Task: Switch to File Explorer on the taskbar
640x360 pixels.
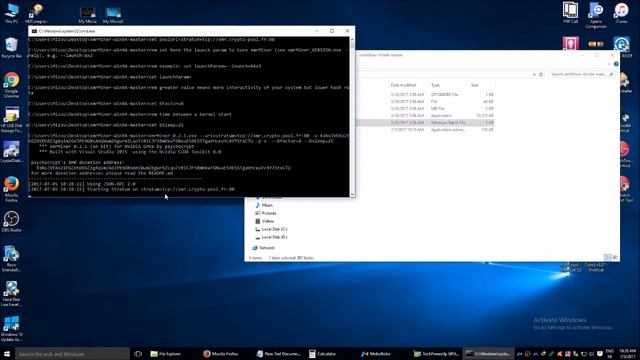Action: 166,354
